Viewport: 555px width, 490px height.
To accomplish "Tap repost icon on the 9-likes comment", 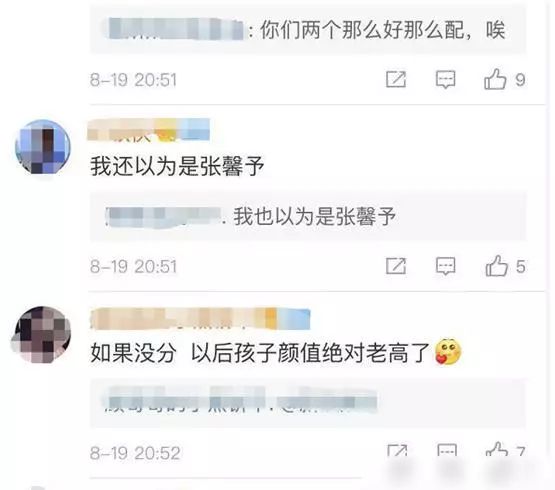I will point(396,79).
